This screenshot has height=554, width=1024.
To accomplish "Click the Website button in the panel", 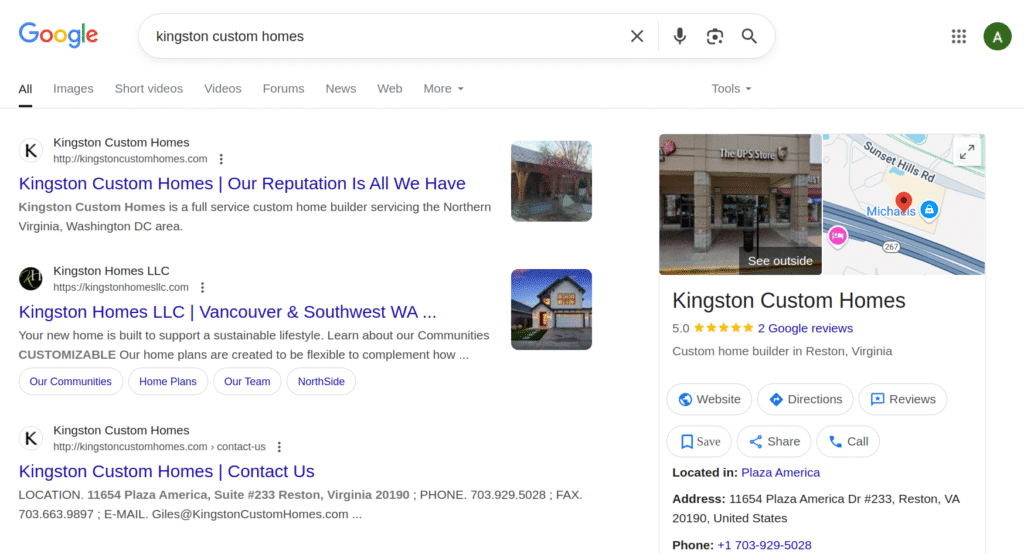I will click(709, 399).
